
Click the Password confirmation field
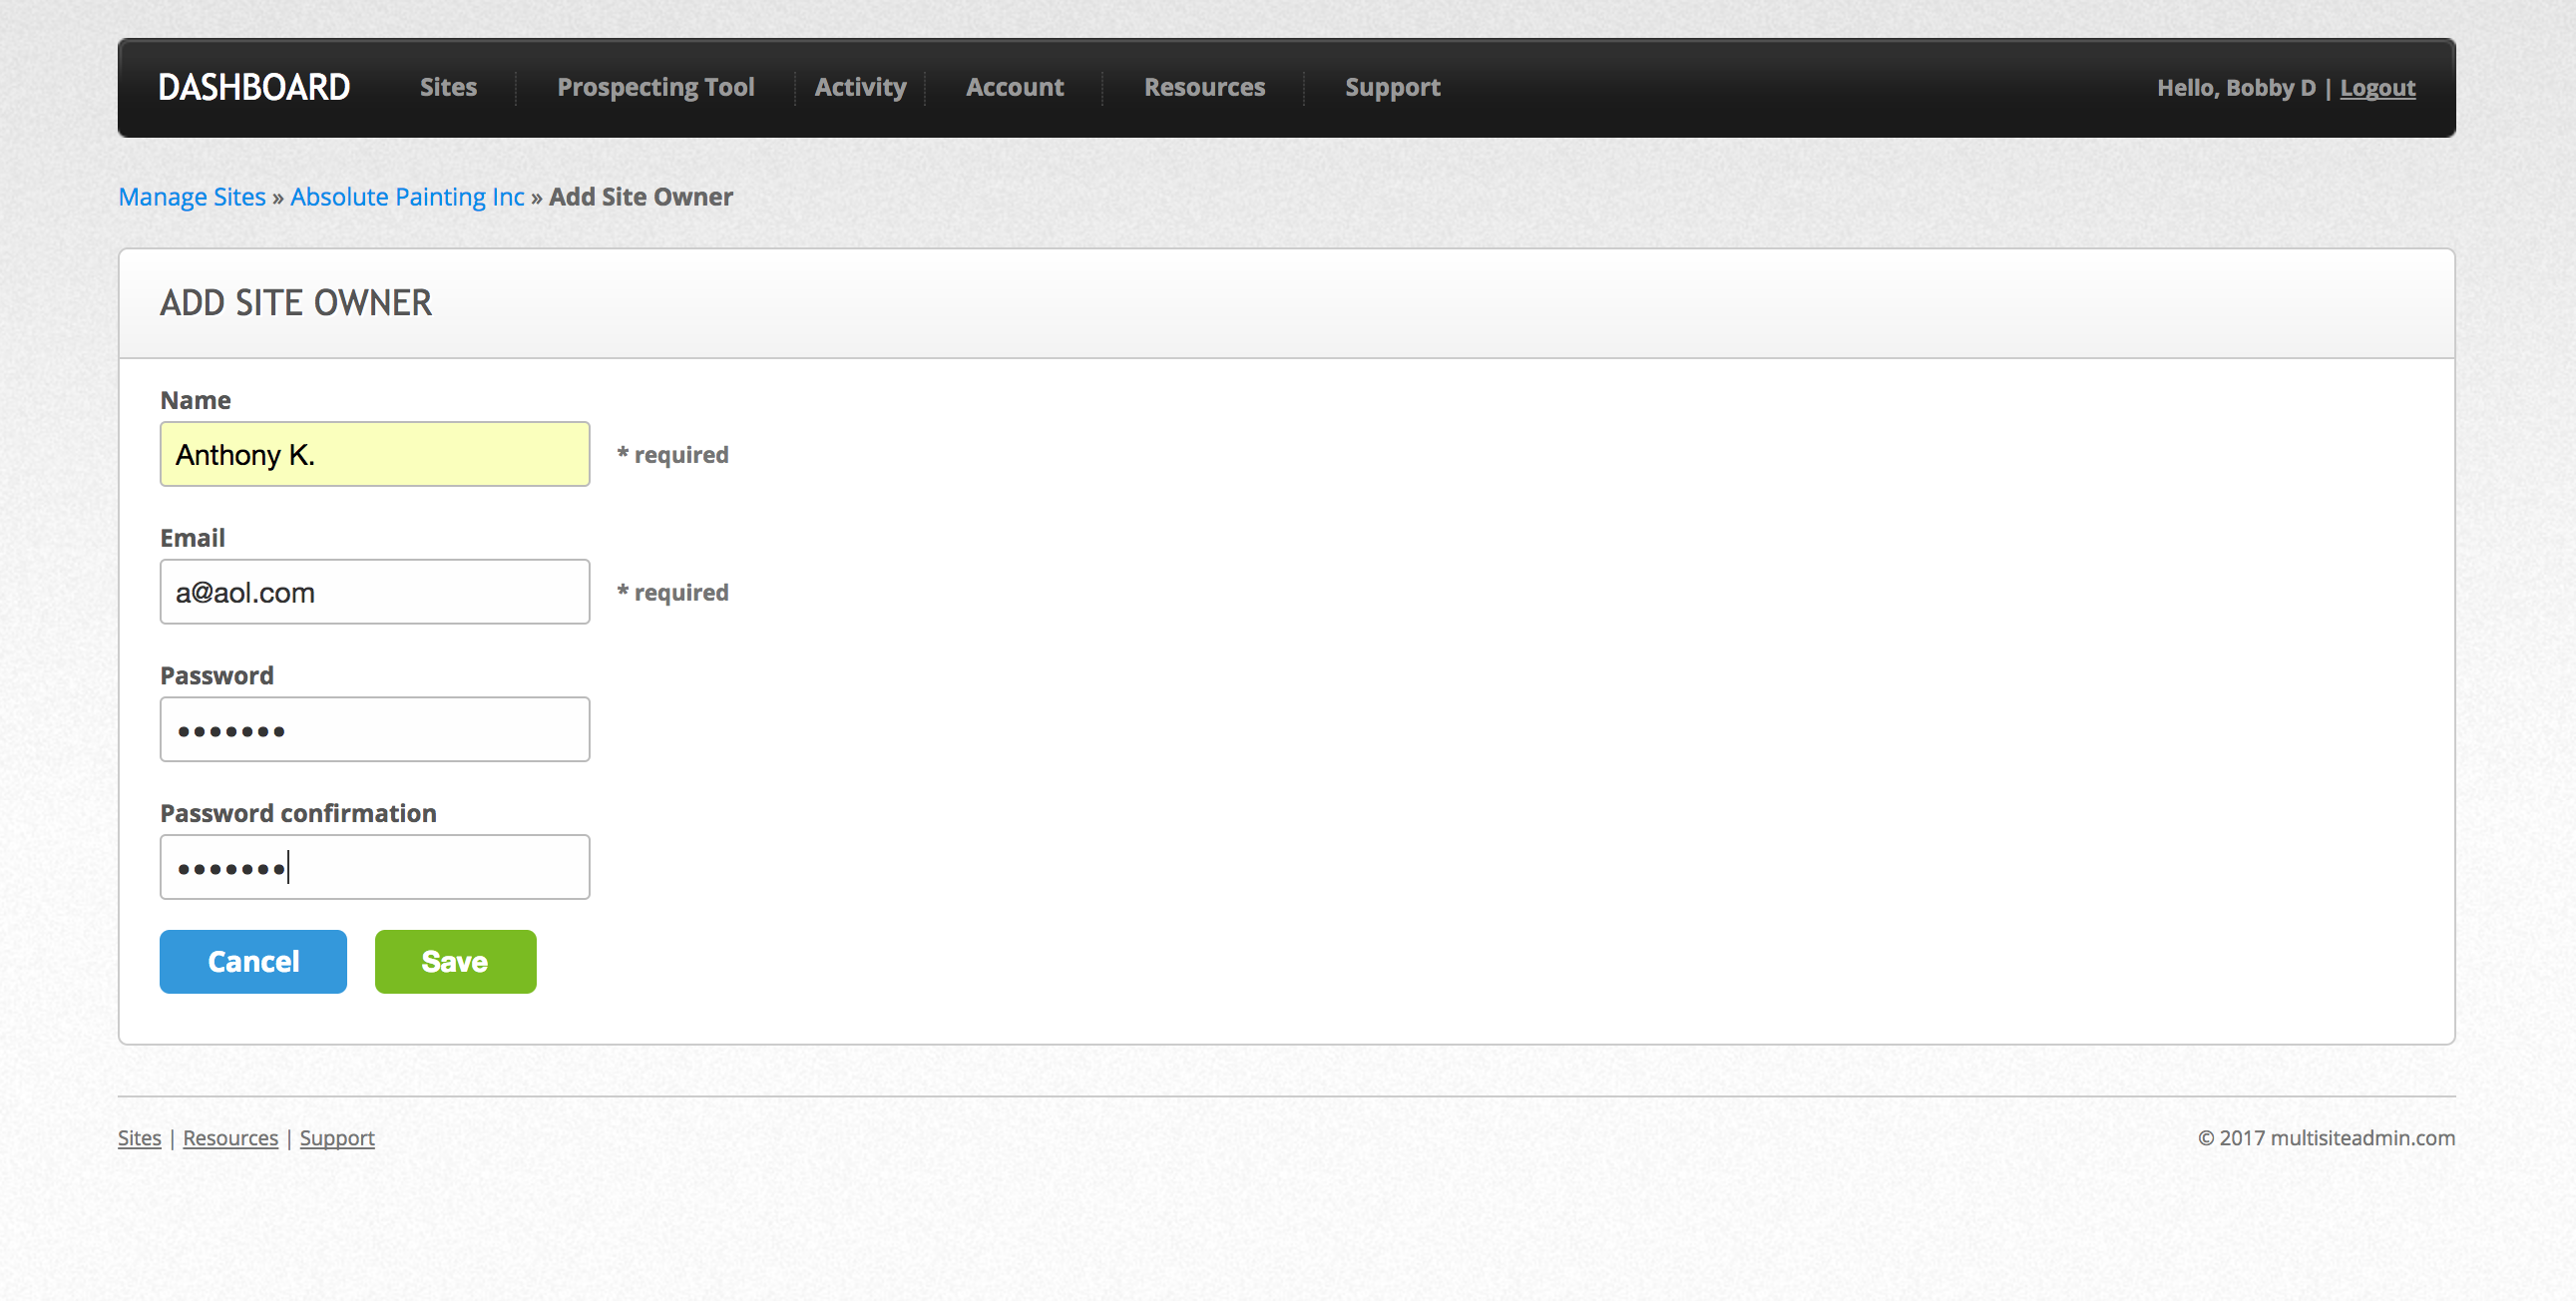374,866
